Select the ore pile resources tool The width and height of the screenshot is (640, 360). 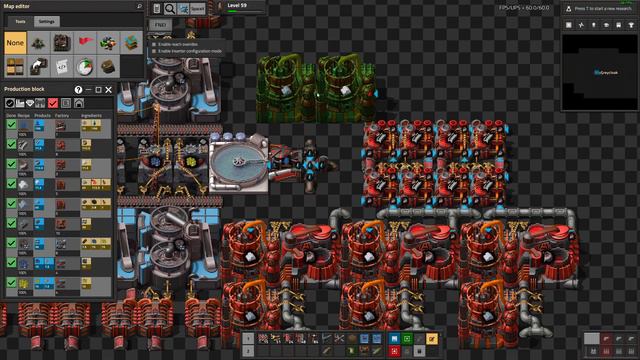38,43
